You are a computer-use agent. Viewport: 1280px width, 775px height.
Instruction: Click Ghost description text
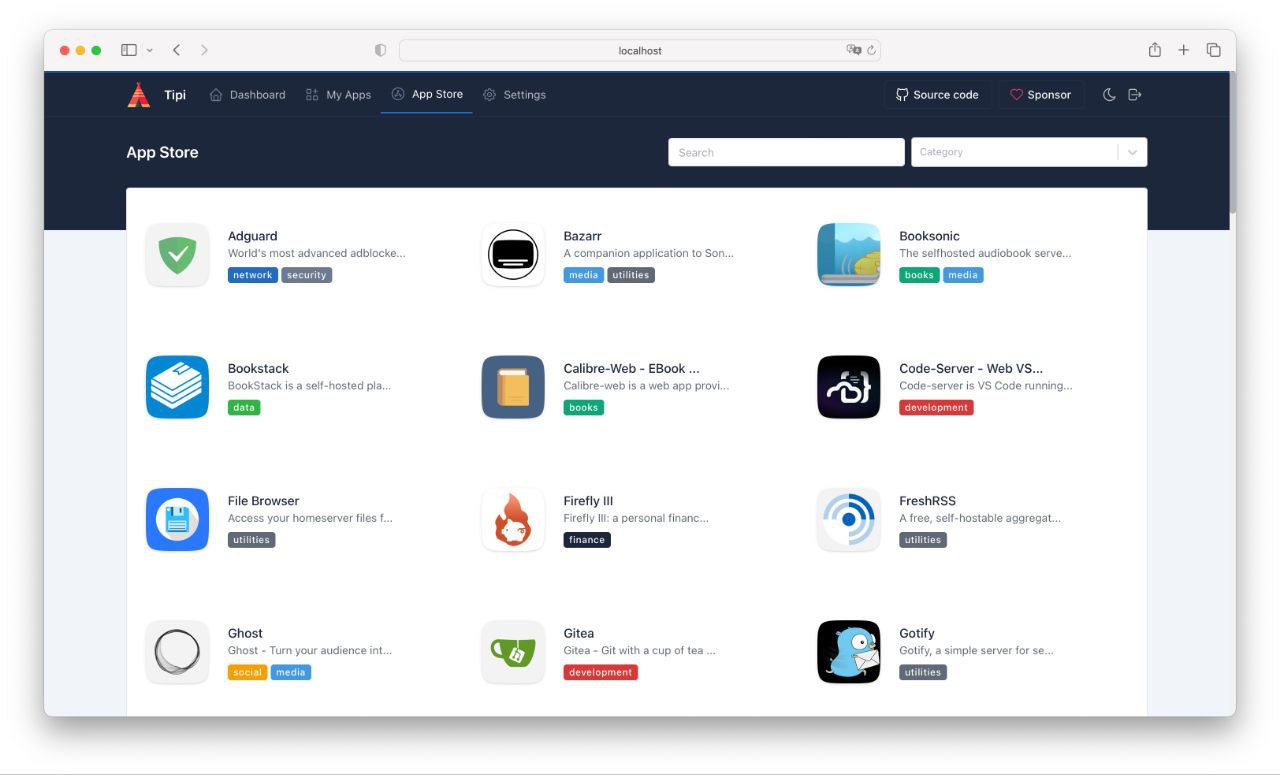click(x=310, y=650)
